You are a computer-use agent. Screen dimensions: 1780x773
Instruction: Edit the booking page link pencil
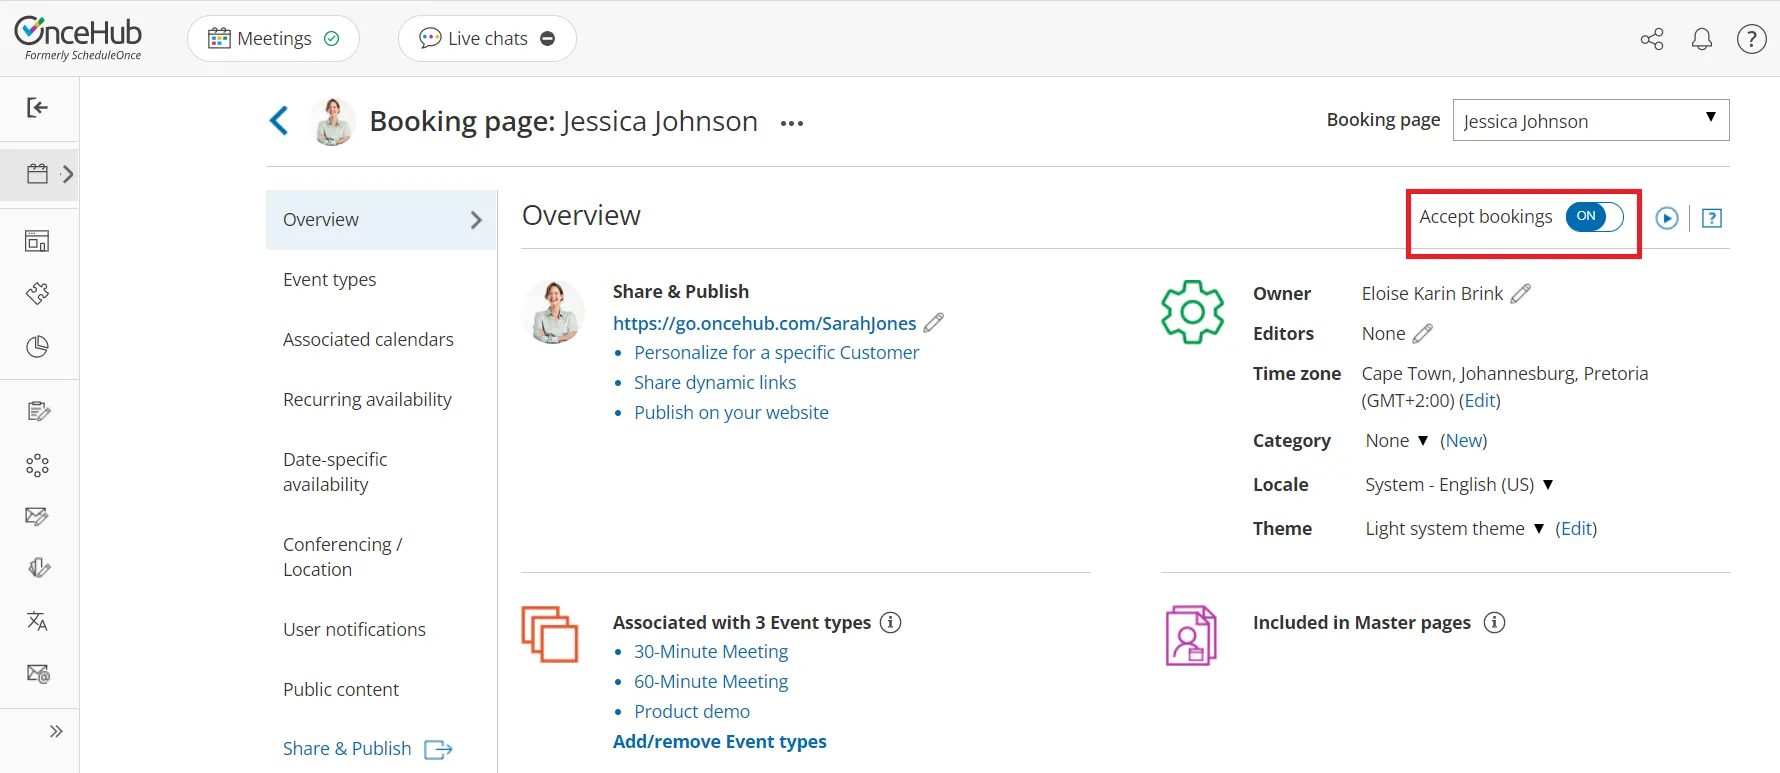pyautogui.click(x=934, y=323)
